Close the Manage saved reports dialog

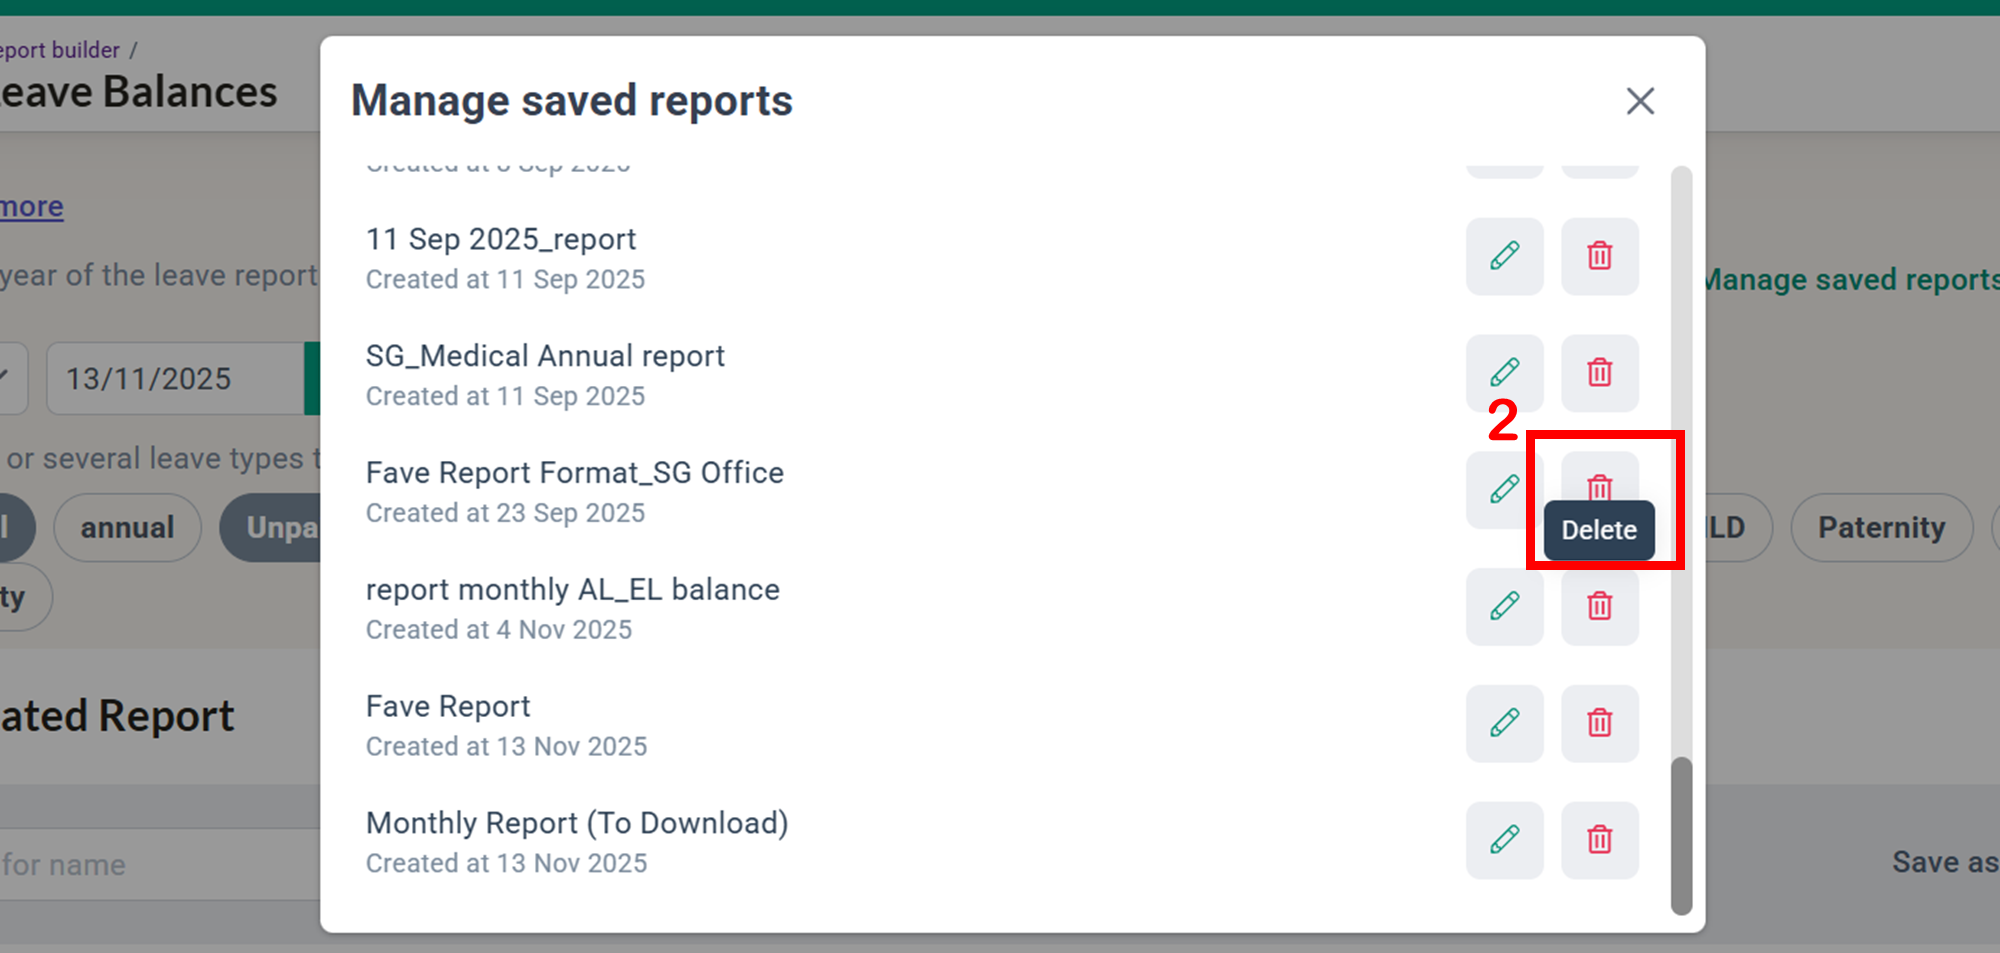(x=1640, y=101)
